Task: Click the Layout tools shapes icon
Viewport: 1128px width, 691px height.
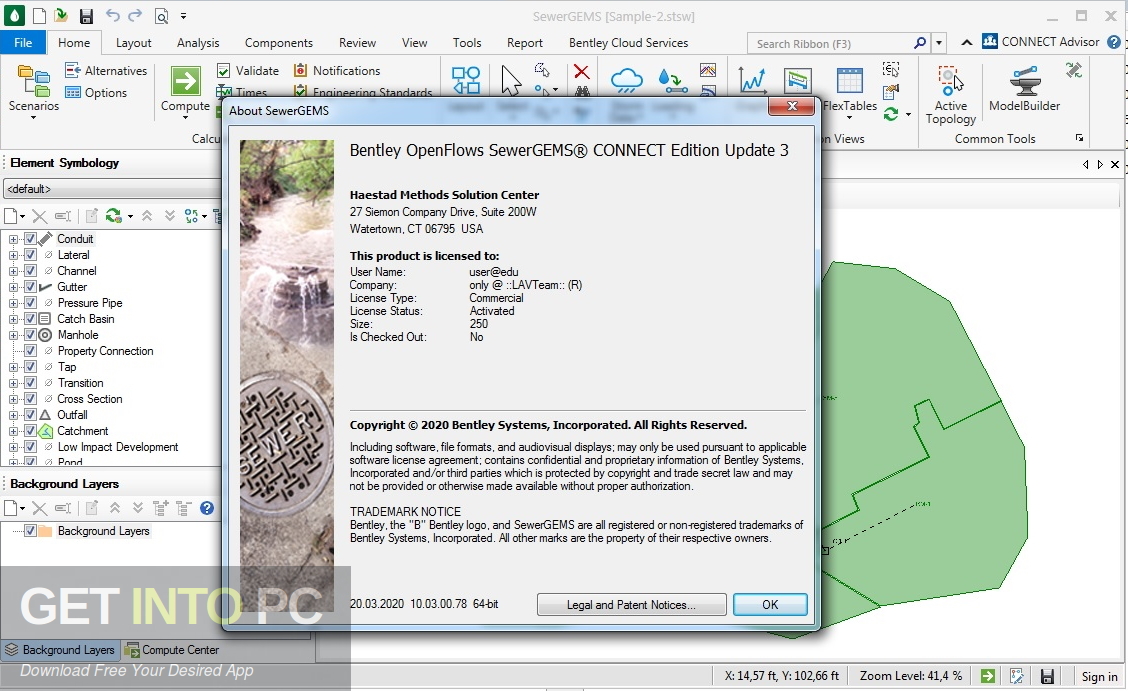Action: pos(465,80)
